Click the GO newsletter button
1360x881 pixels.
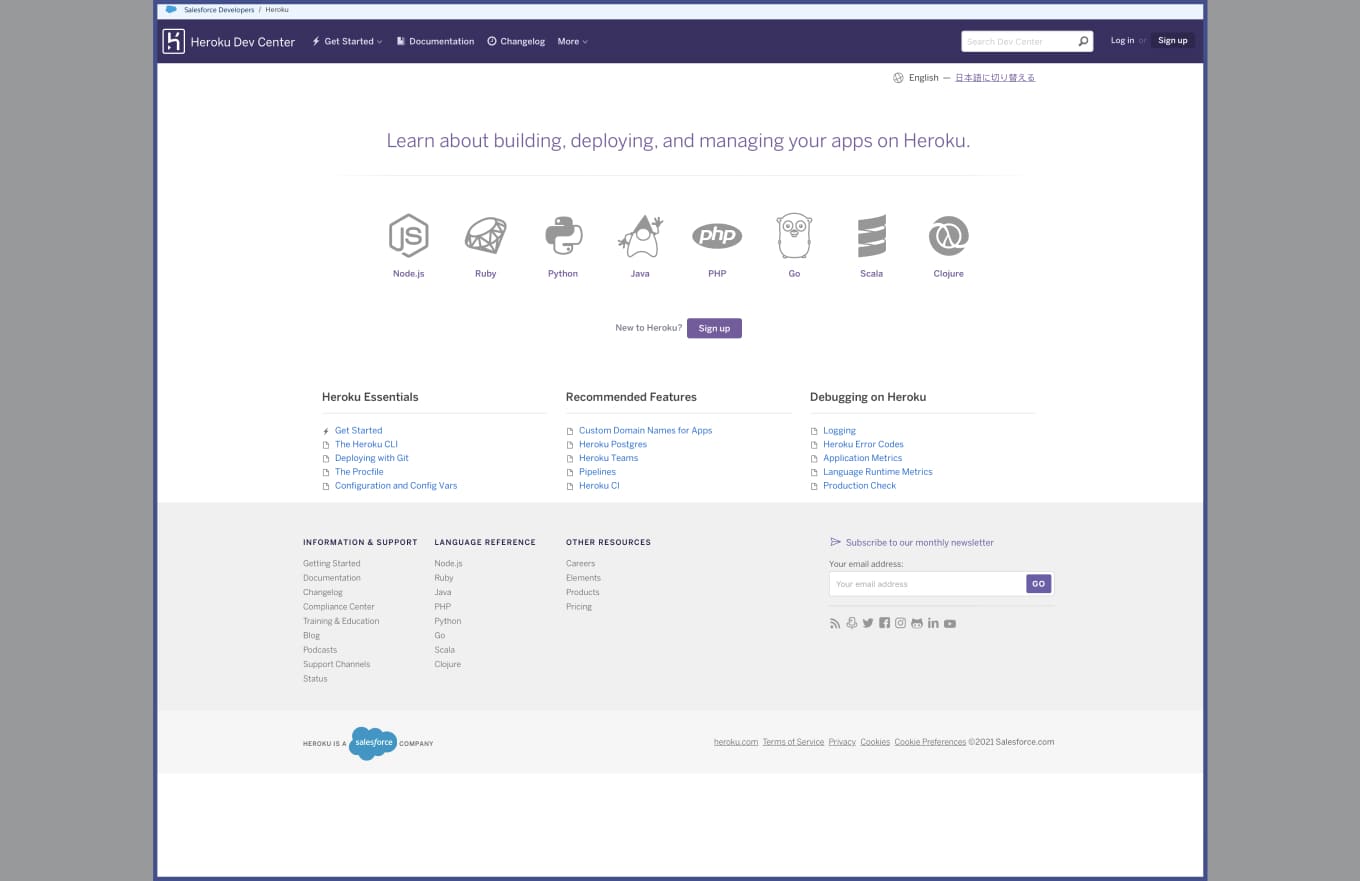tap(1038, 584)
